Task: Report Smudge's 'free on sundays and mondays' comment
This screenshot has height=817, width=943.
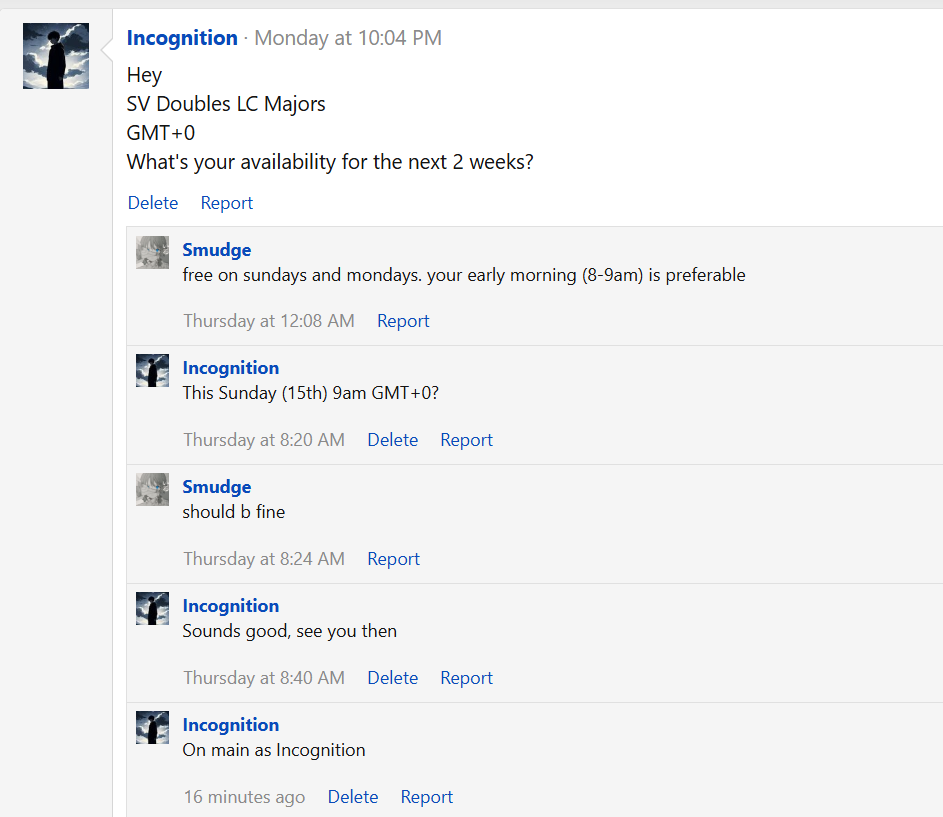Action: pos(403,321)
